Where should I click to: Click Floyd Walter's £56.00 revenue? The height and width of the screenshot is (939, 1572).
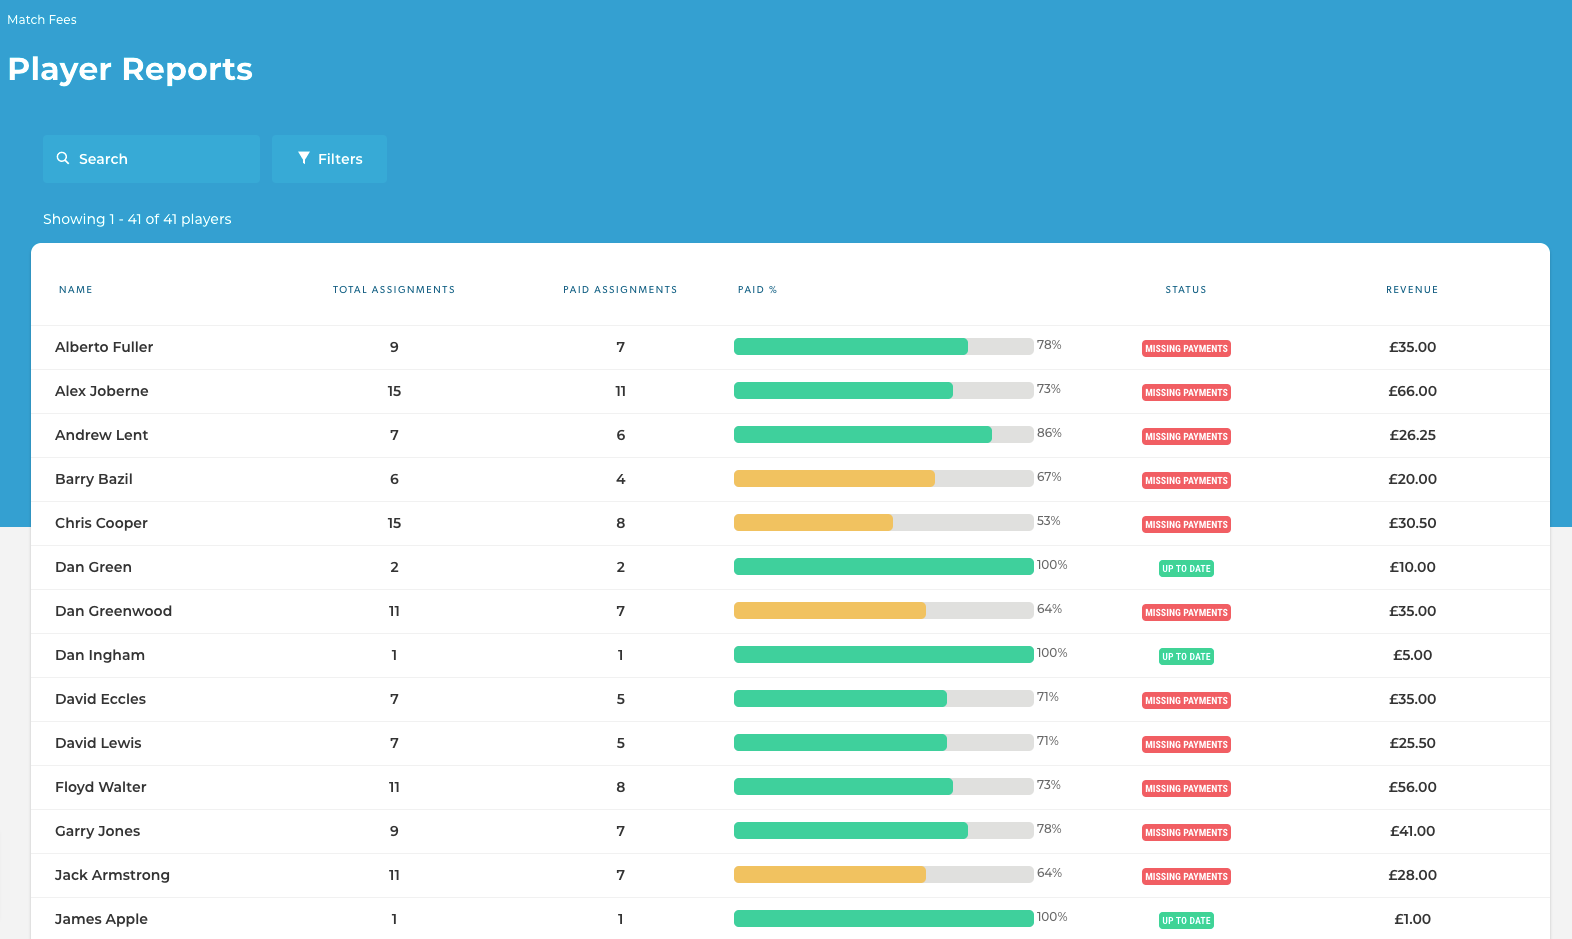(1412, 787)
